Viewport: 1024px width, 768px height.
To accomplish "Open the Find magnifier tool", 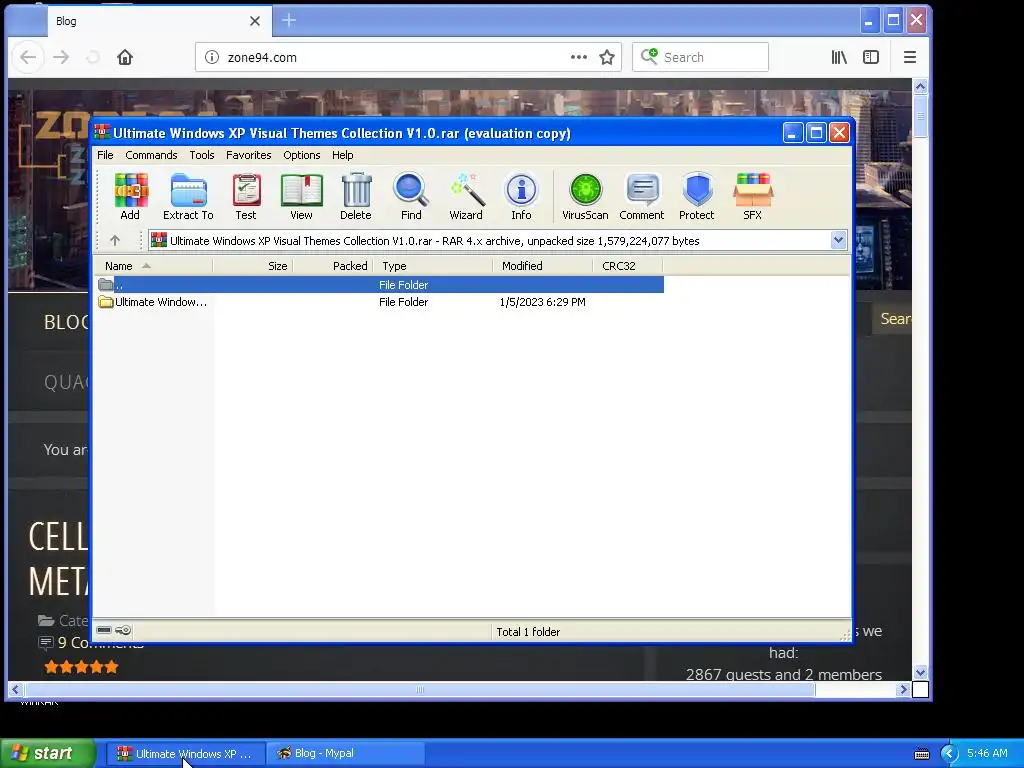I will point(411,196).
